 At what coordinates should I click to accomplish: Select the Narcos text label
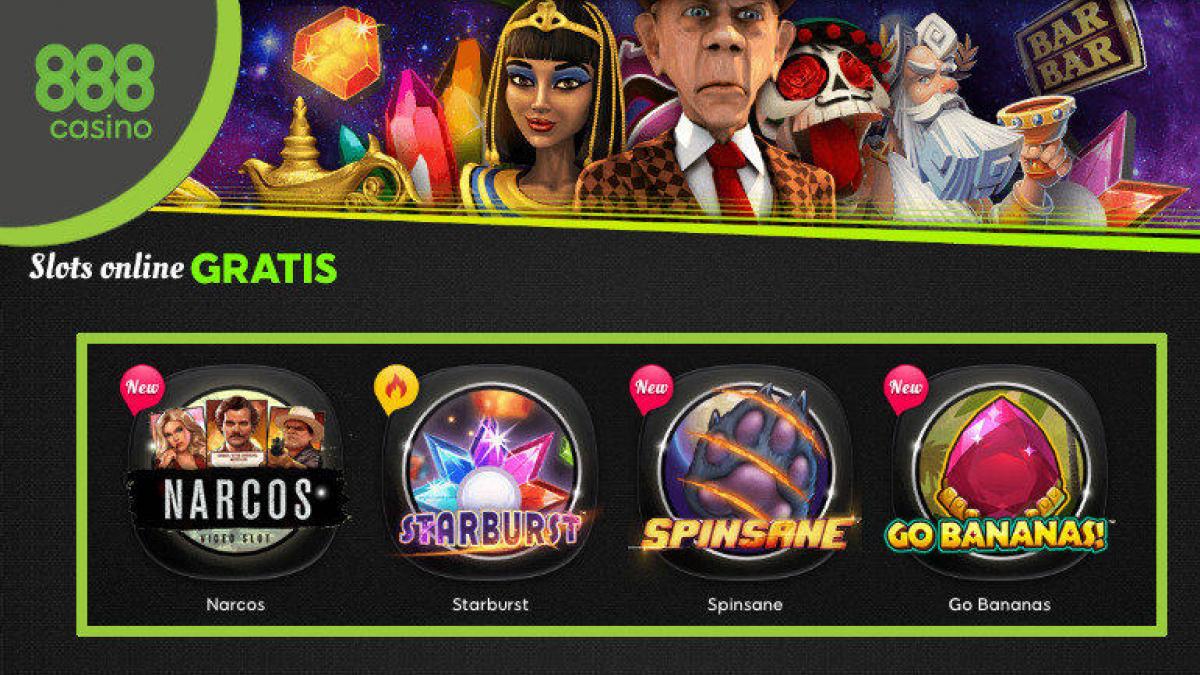tap(235, 605)
